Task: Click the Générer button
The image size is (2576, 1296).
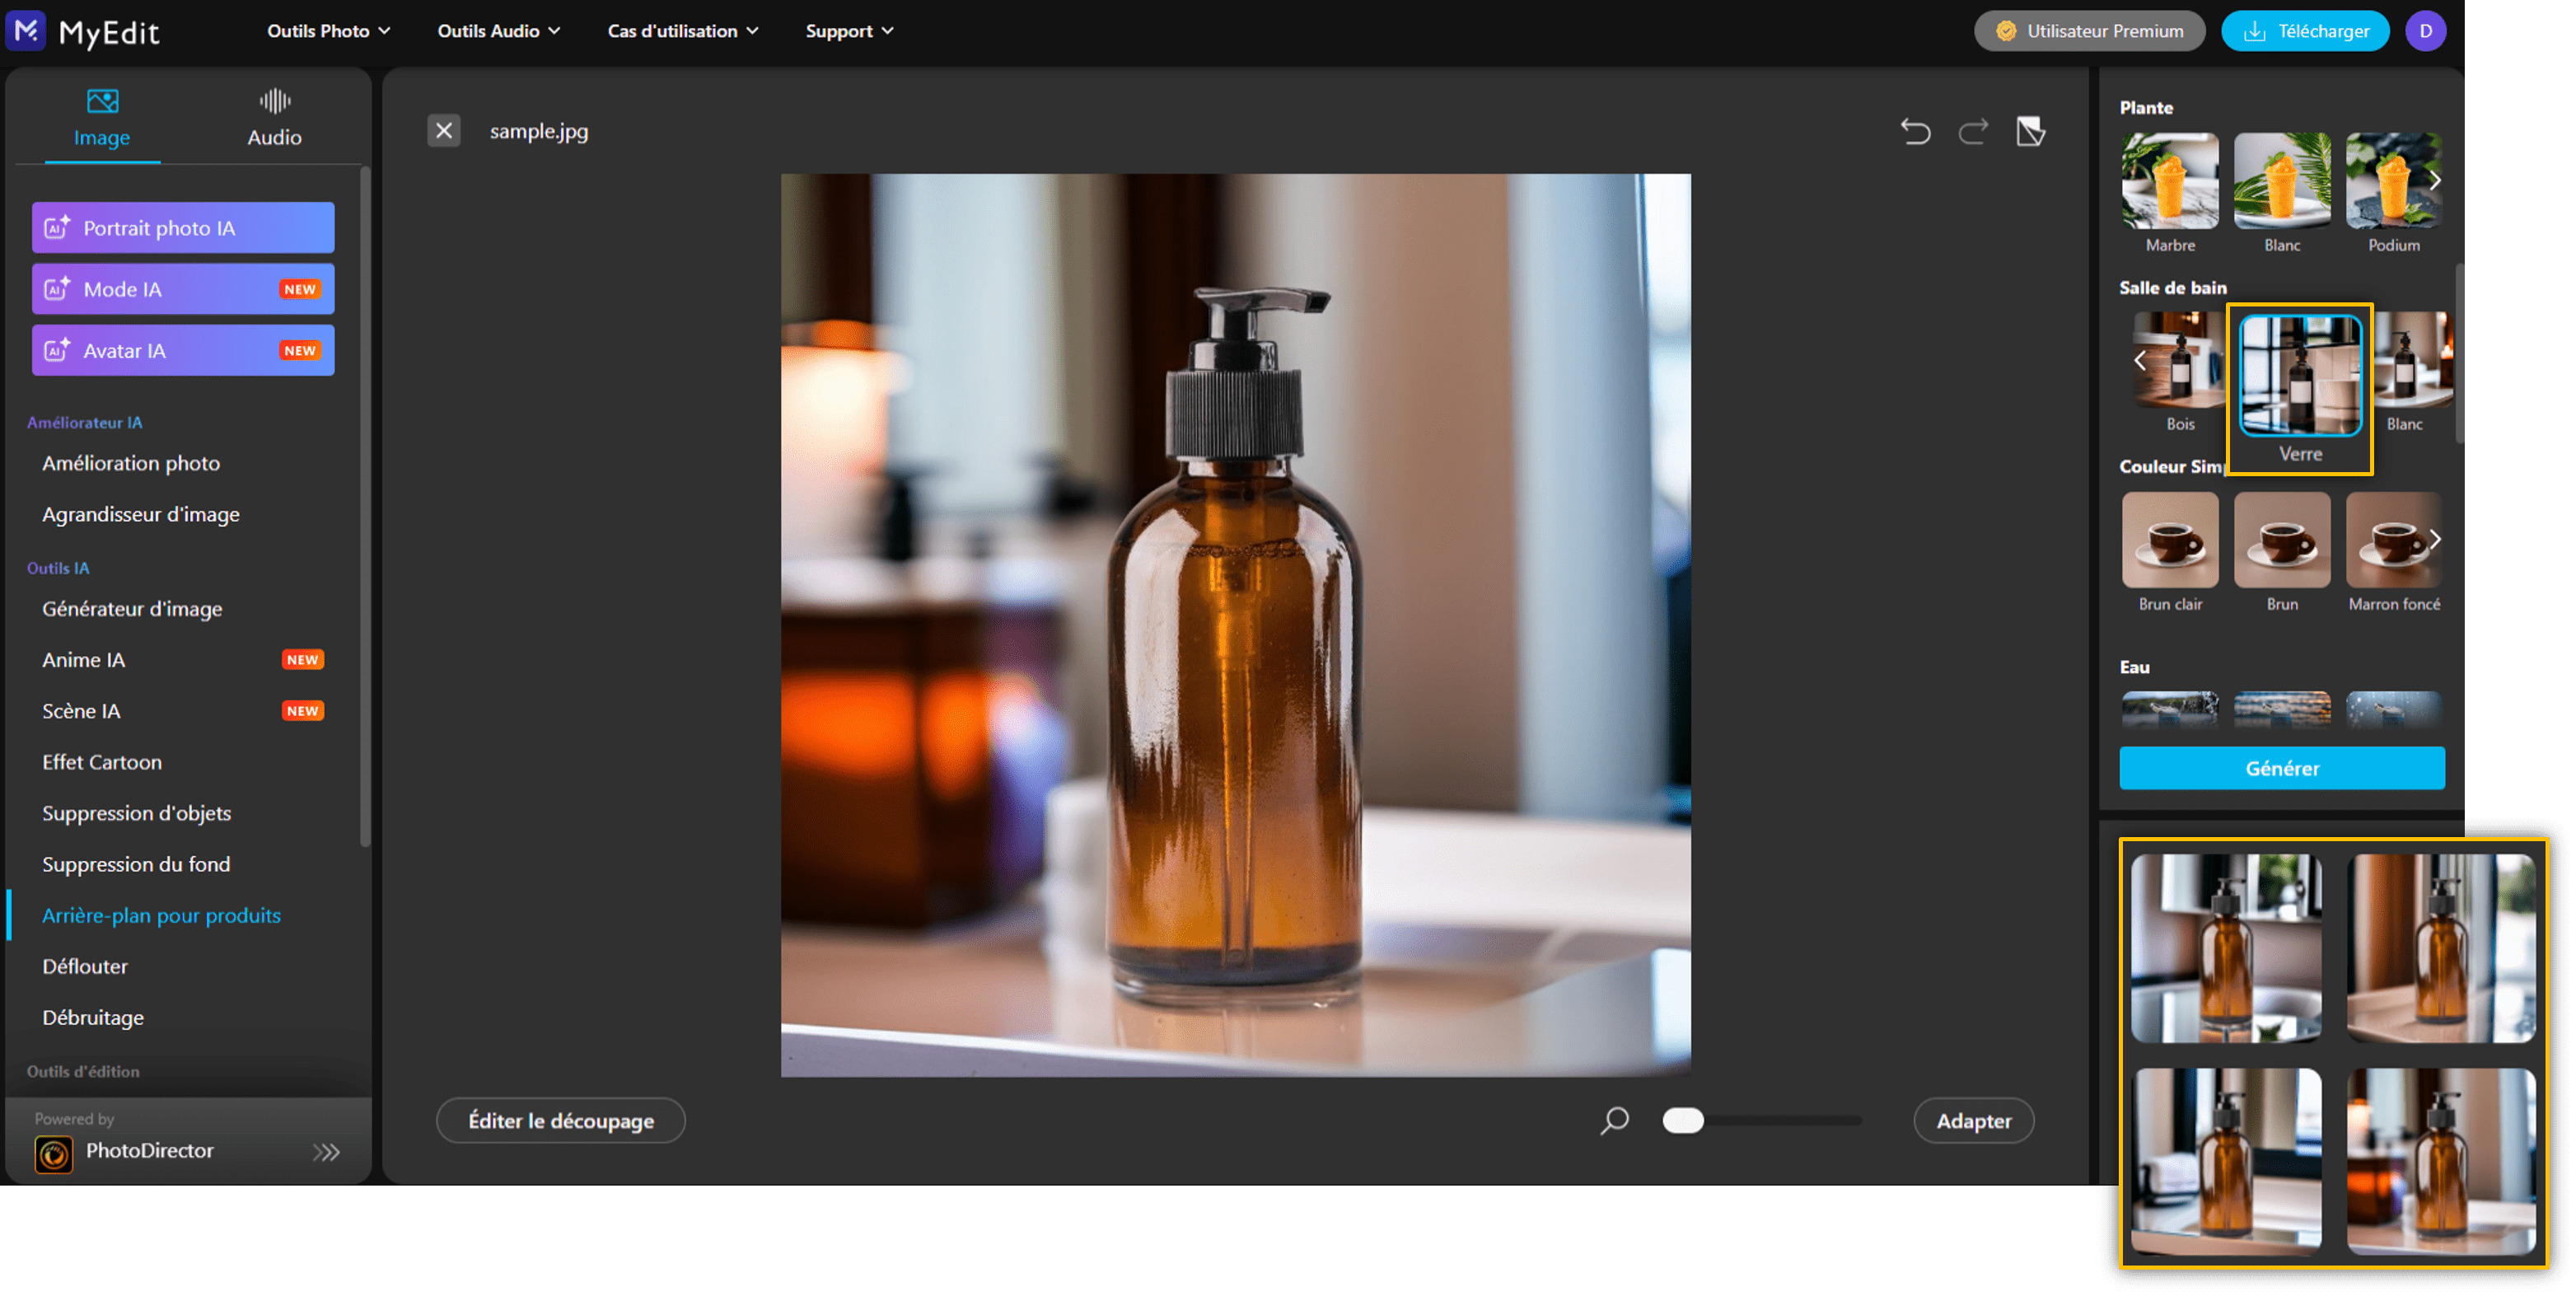Action: pos(2281,768)
